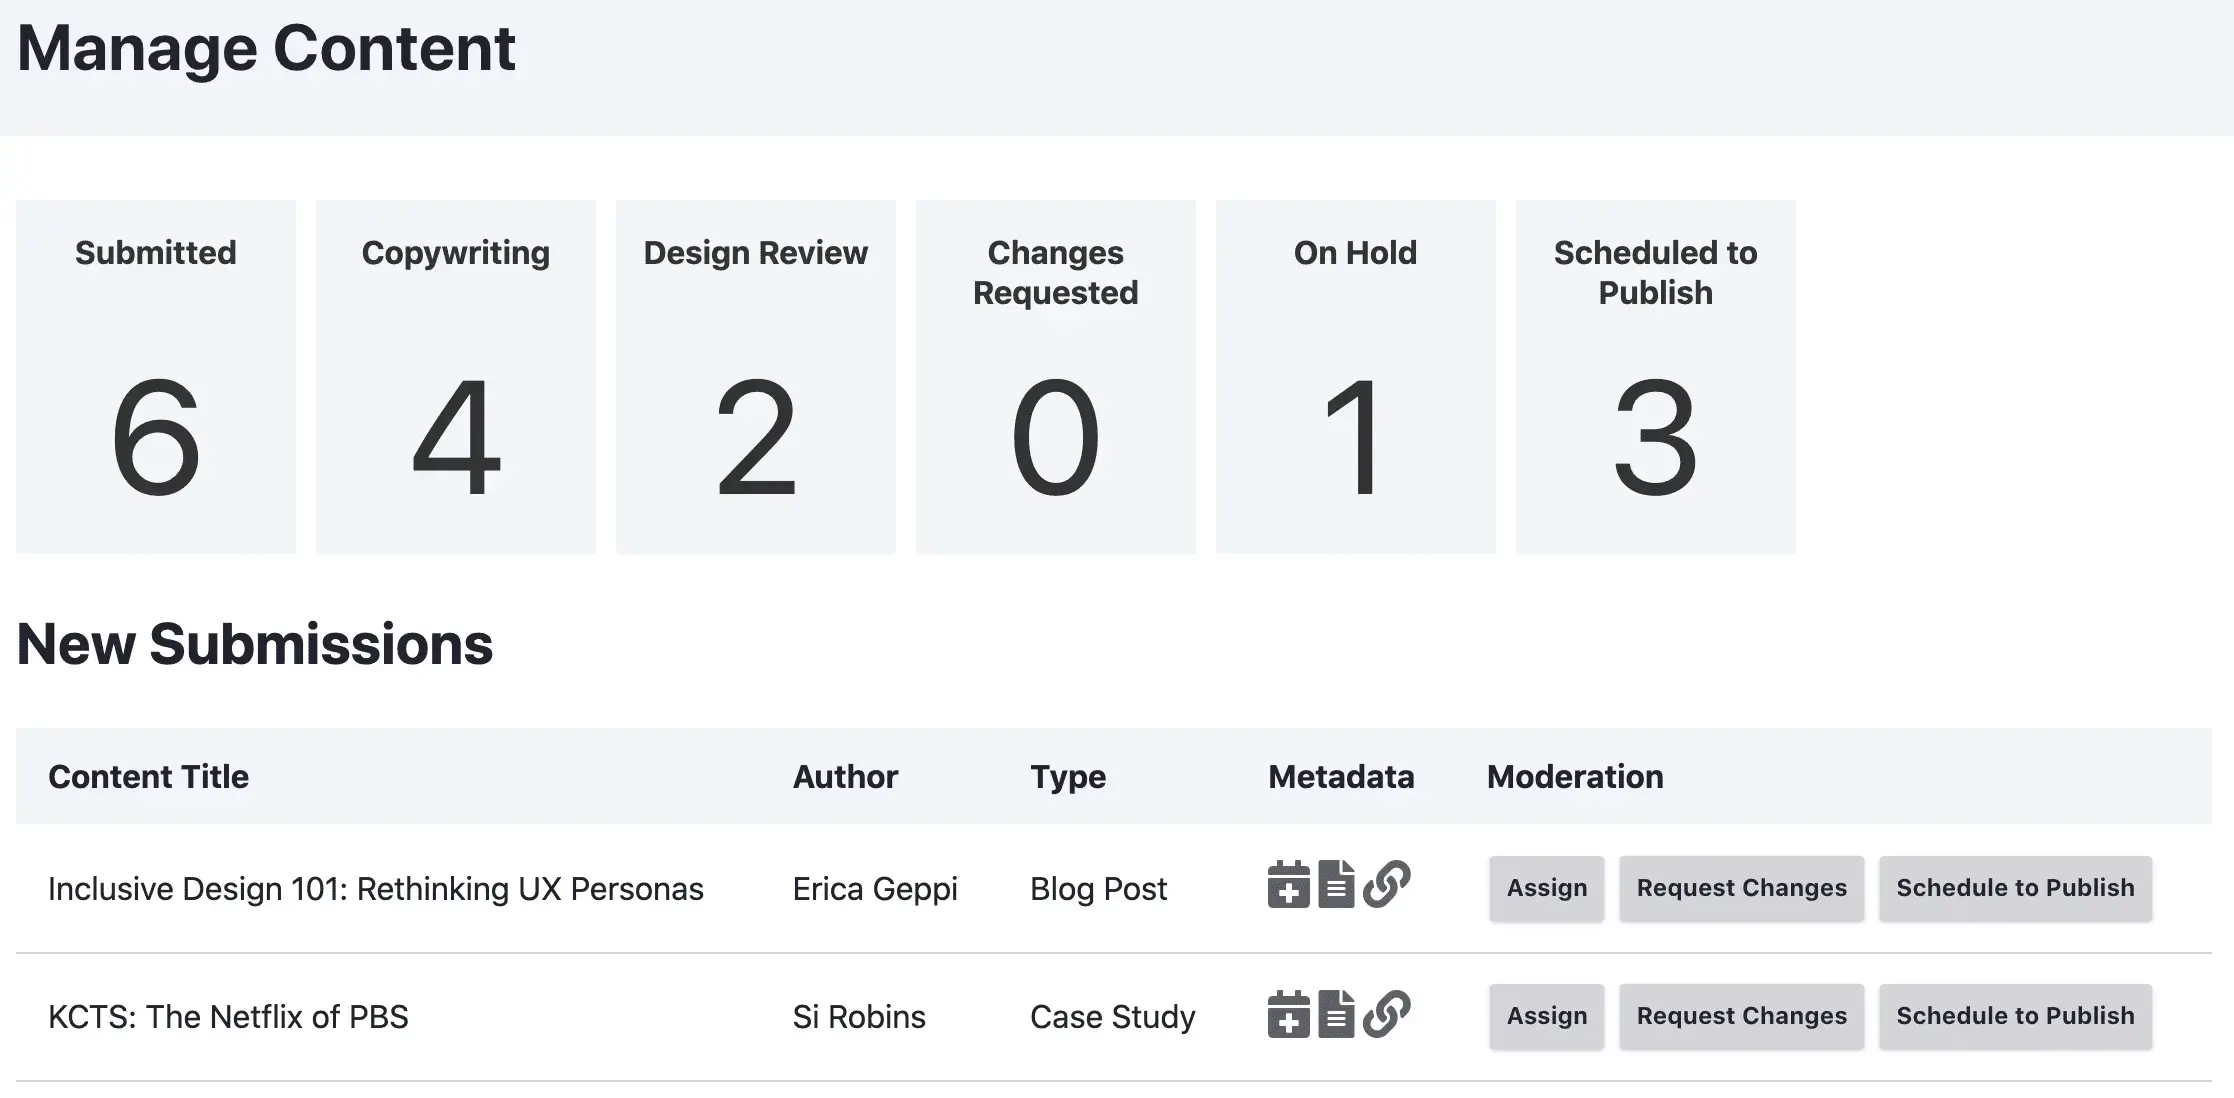Click link icon for Inclusive Design row

click(1386, 885)
